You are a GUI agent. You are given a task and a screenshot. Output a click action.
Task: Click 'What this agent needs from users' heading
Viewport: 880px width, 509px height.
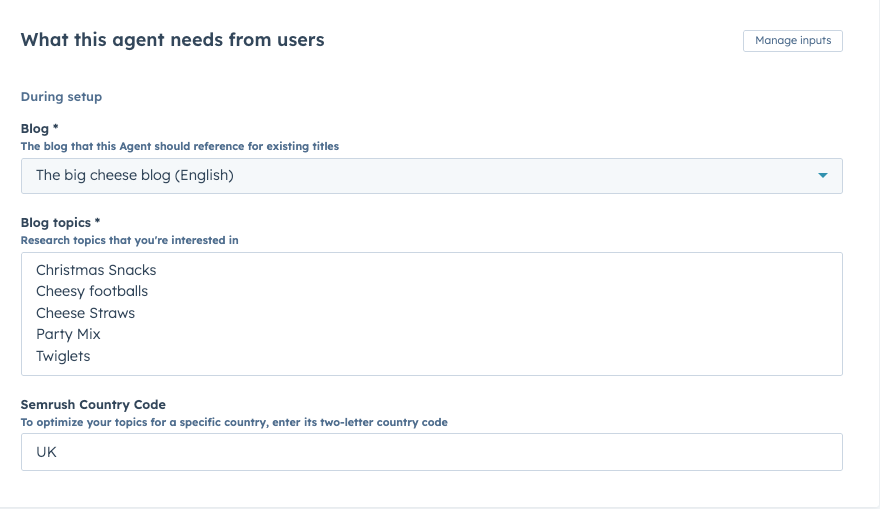tap(172, 40)
